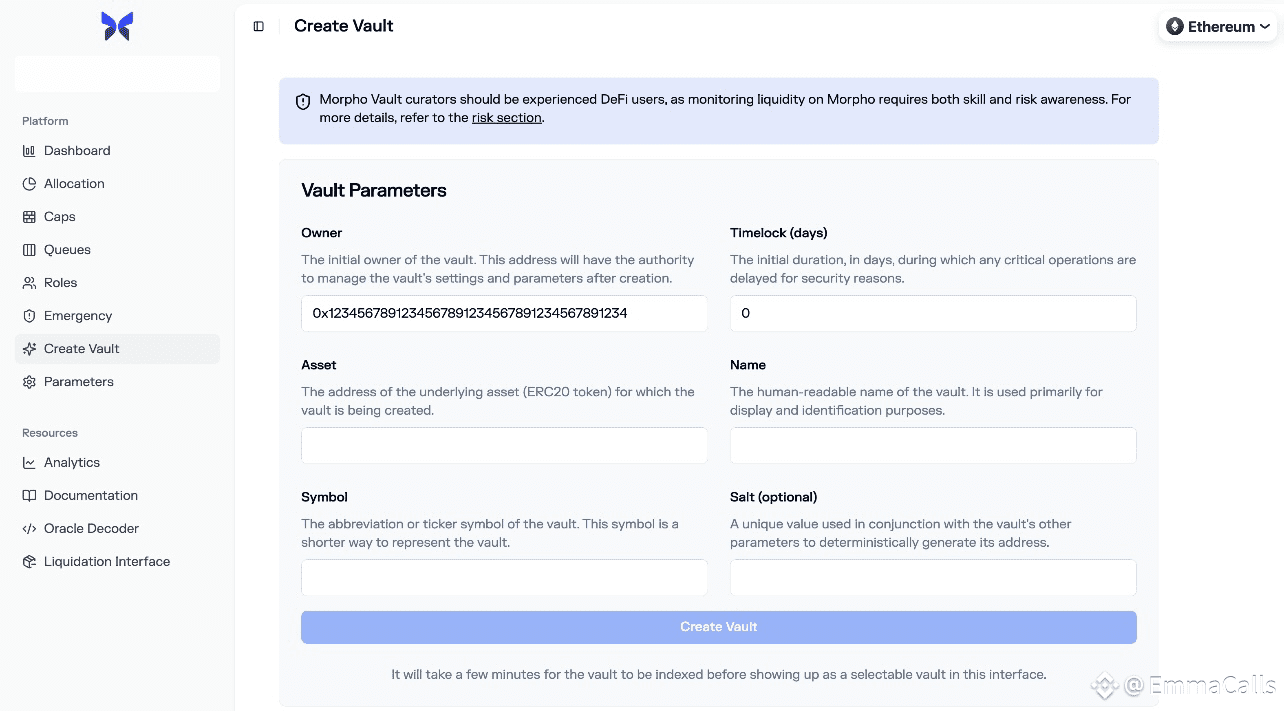
Task: Open Documentation in the sidebar
Action: tap(90, 496)
